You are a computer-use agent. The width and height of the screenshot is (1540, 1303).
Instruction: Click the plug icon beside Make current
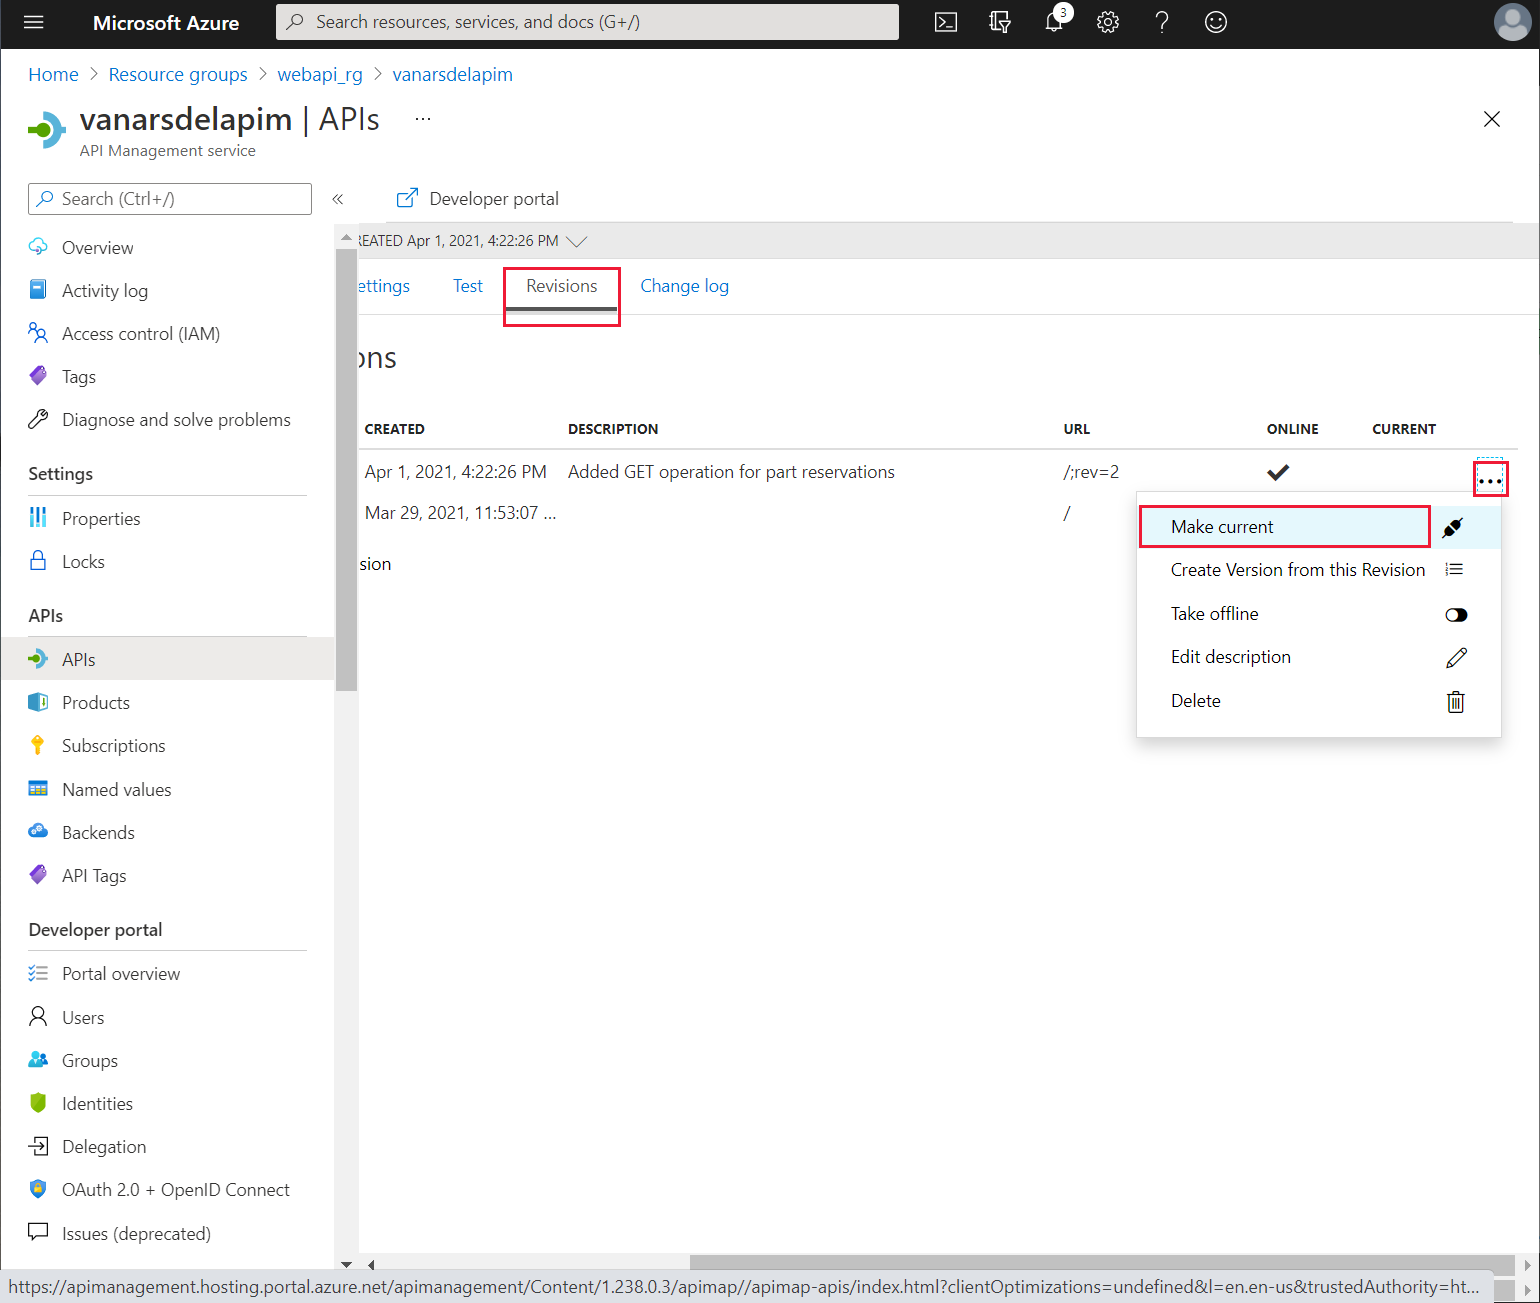tap(1453, 527)
